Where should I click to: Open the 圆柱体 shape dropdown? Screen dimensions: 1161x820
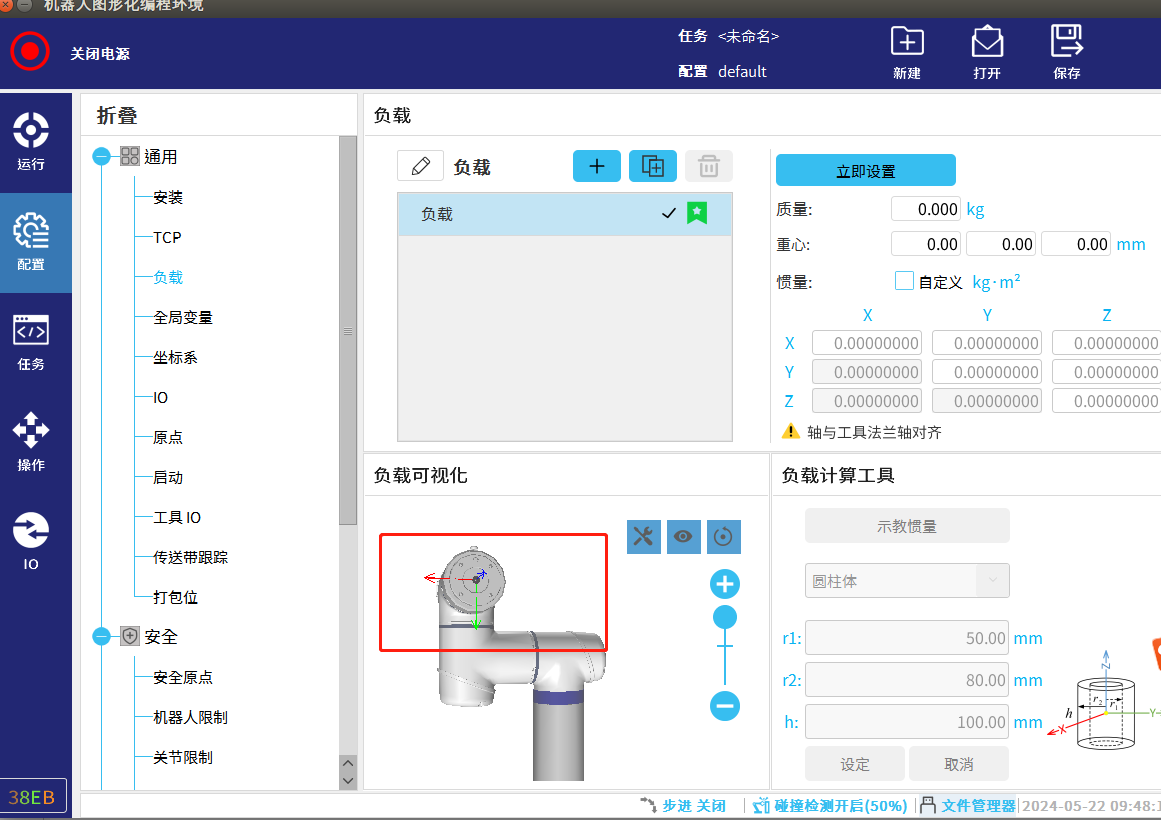coord(907,580)
